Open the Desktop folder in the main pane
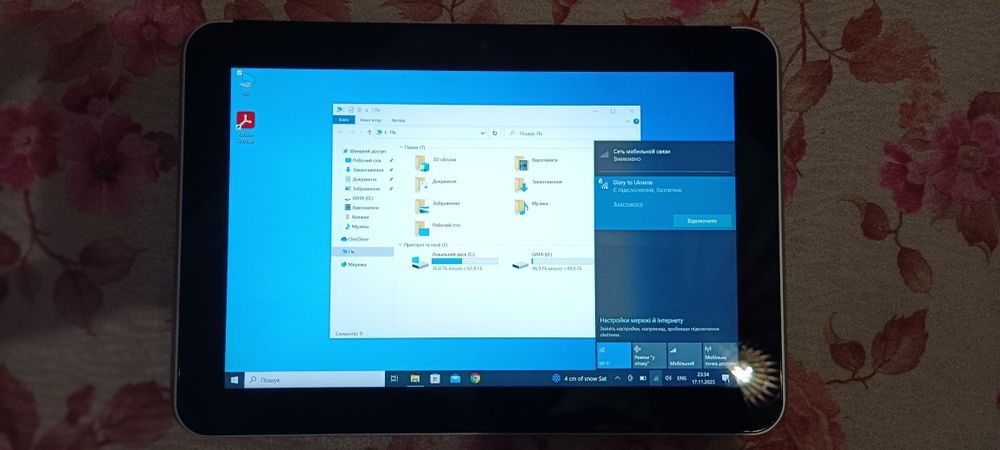Viewport: 1000px width, 450px height. tap(438, 228)
